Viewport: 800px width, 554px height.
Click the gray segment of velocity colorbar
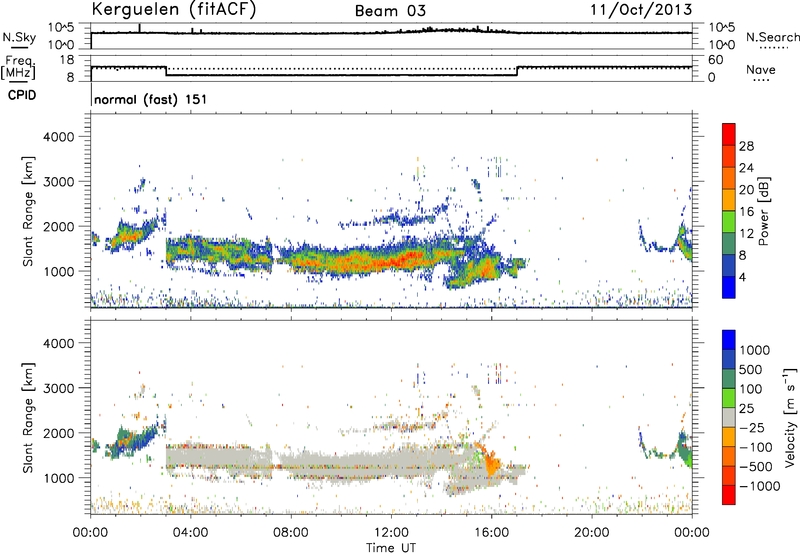click(x=729, y=418)
